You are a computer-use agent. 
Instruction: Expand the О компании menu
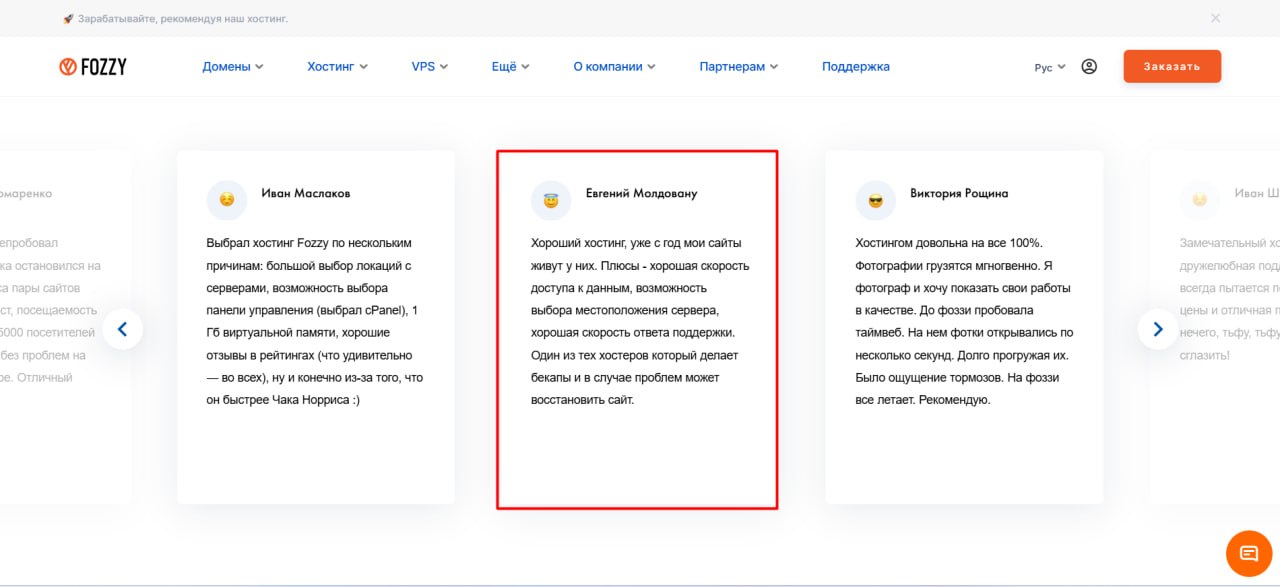(x=615, y=67)
